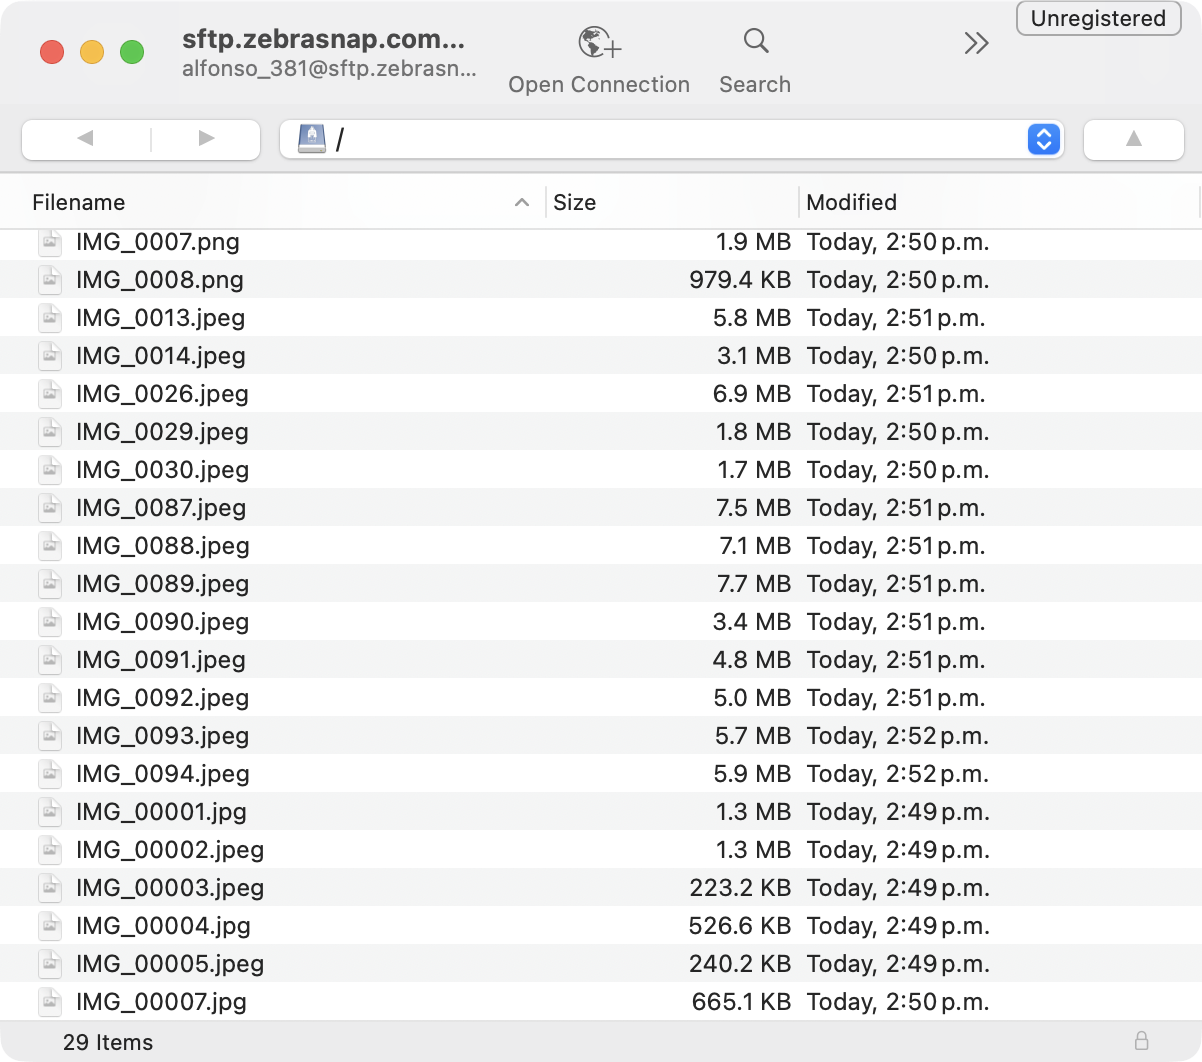Select the file name IMG_0089.jpeg
1202x1062 pixels.
(162, 584)
